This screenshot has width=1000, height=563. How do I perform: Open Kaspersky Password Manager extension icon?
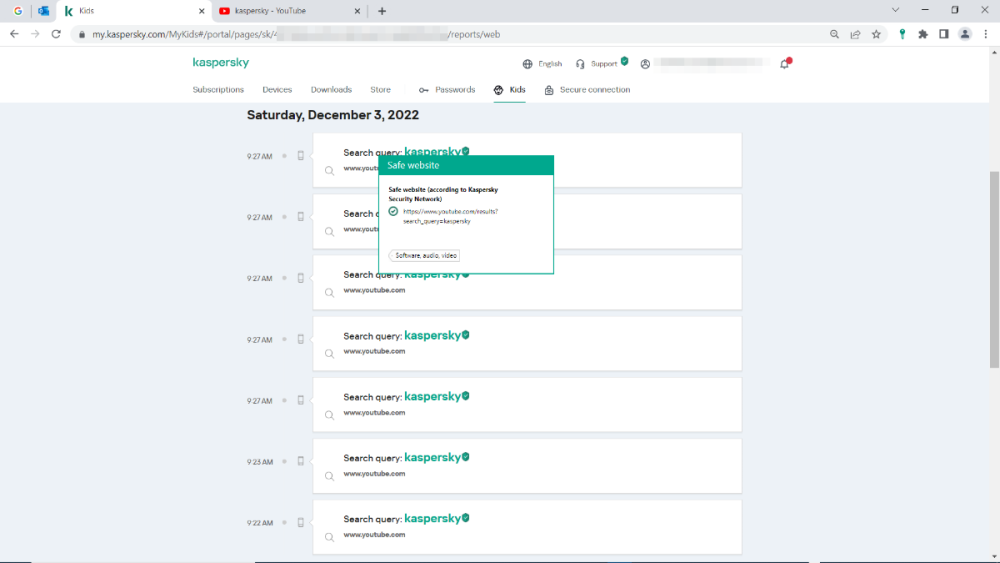[x=902, y=34]
